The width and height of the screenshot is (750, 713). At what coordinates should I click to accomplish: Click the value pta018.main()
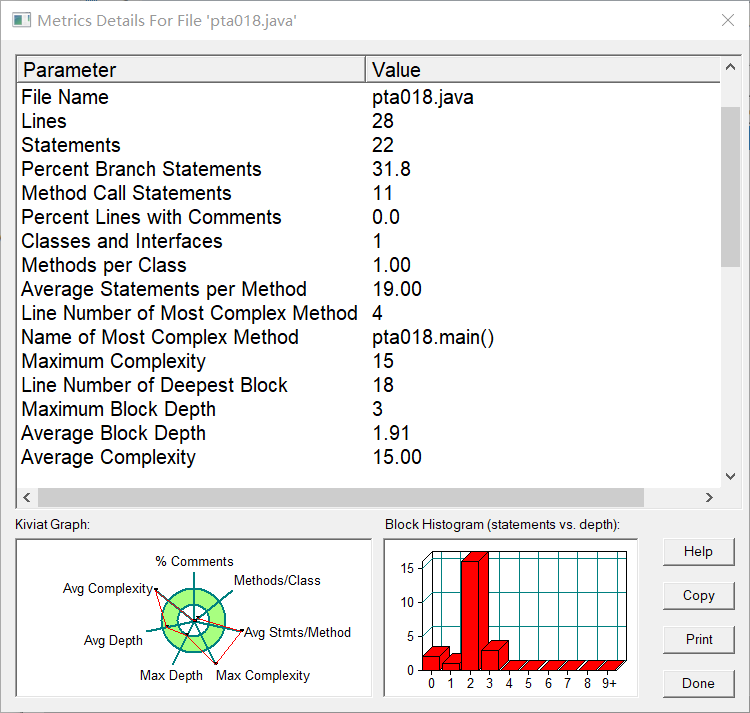click(433, 337)
